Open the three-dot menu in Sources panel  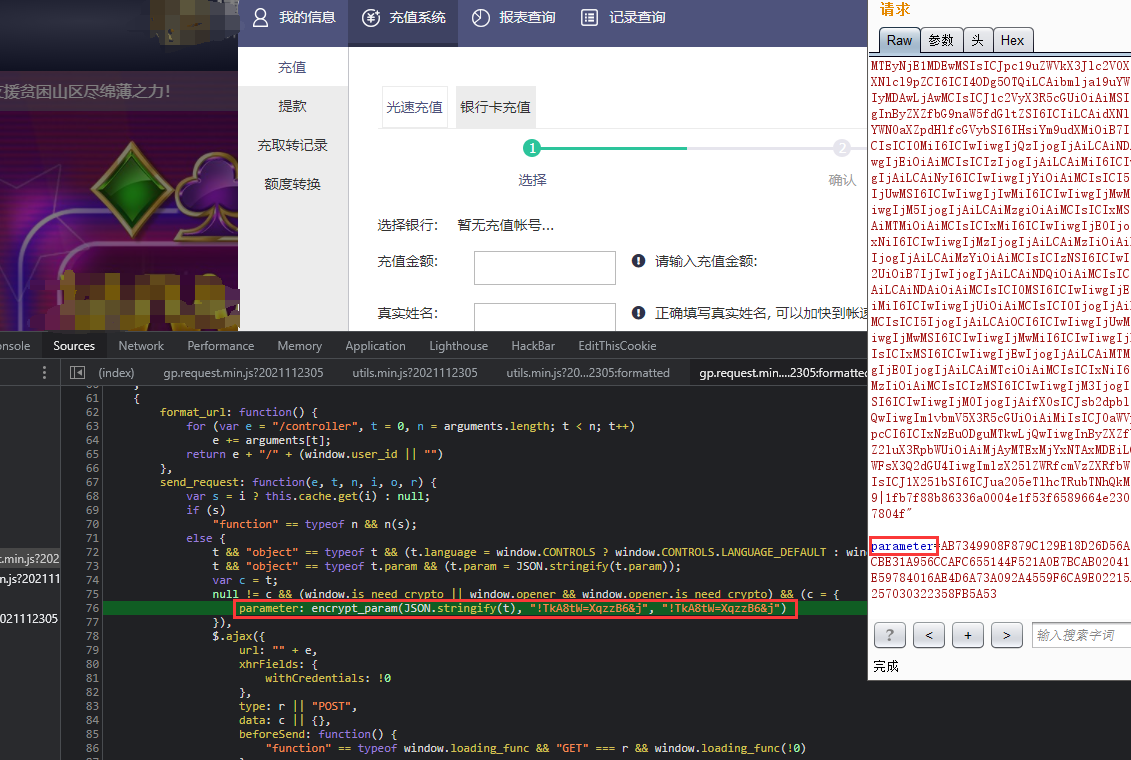pos(43,373)
